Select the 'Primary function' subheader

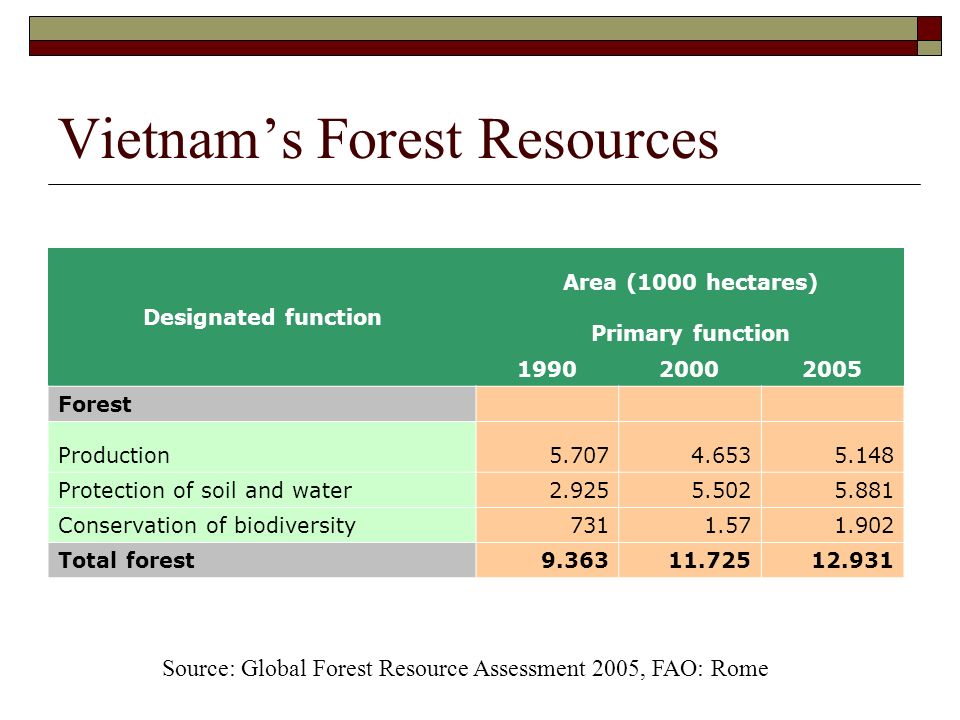point(690,333)
